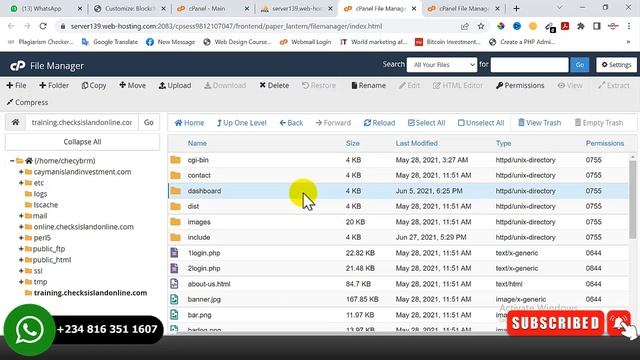
Task: Compress the selected item
Action: pyautogui.click(x=27, y=102)
